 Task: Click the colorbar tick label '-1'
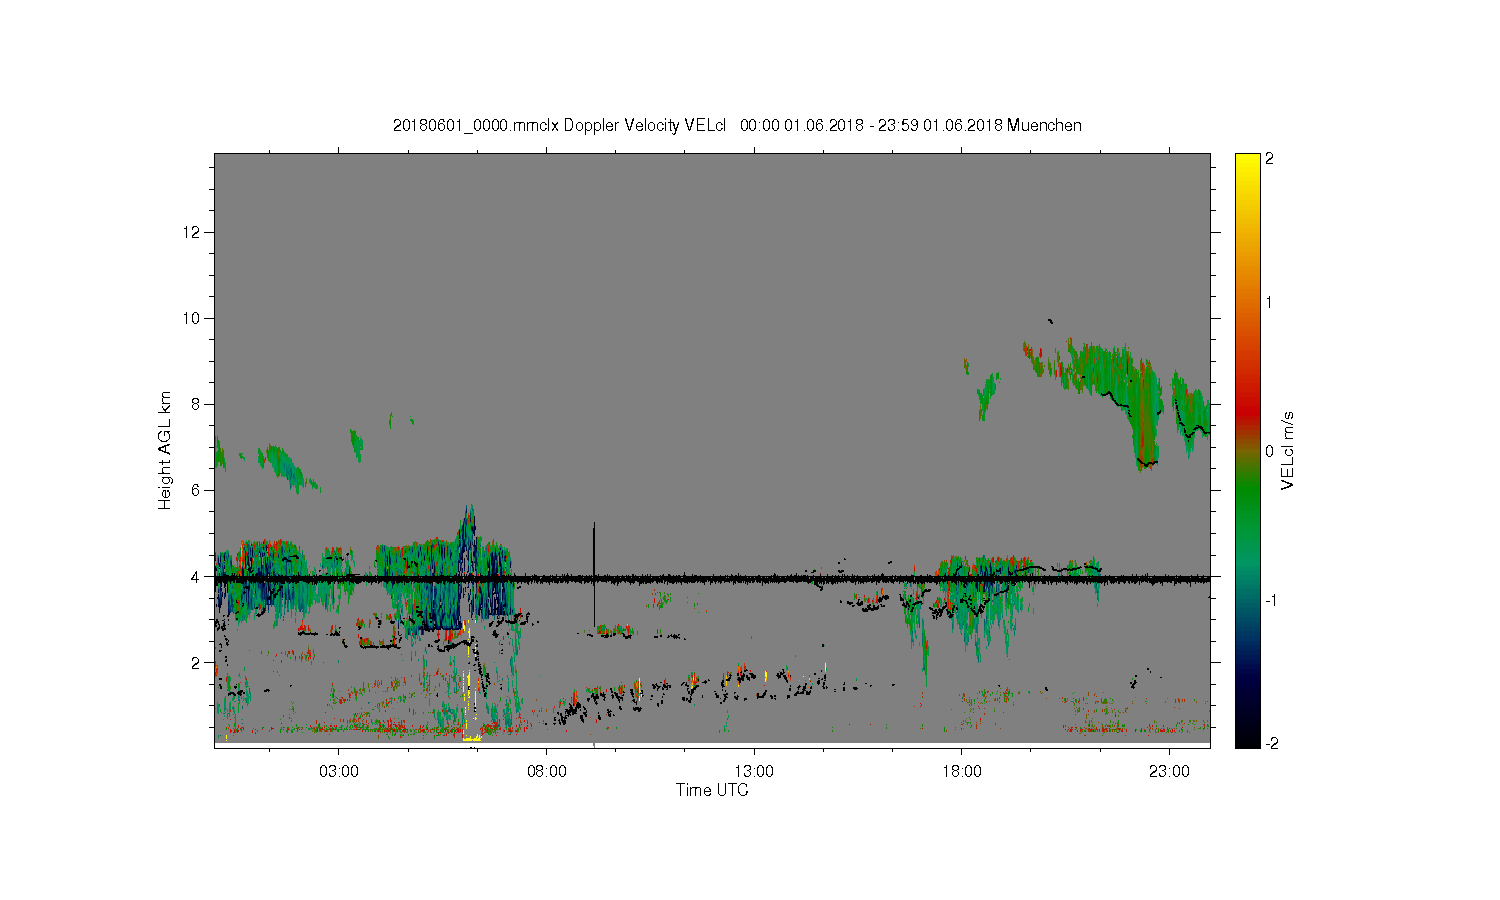click(x=1270, y=600)
